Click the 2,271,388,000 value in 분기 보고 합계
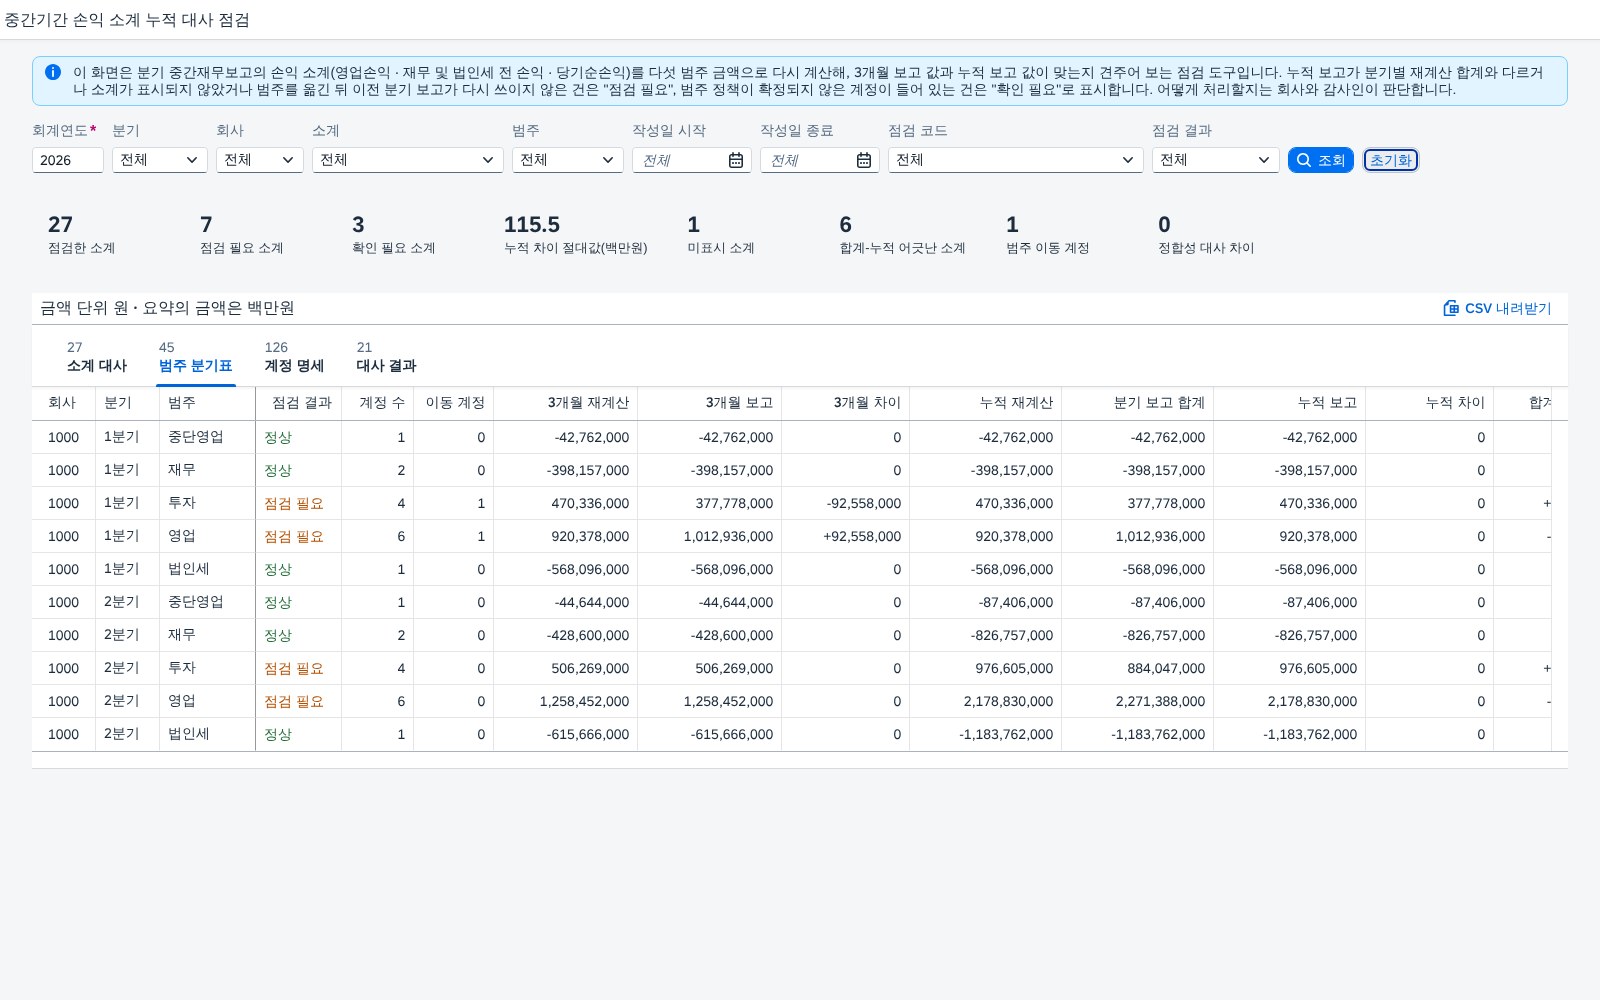1600x1000 pixels. point(1160,701)
